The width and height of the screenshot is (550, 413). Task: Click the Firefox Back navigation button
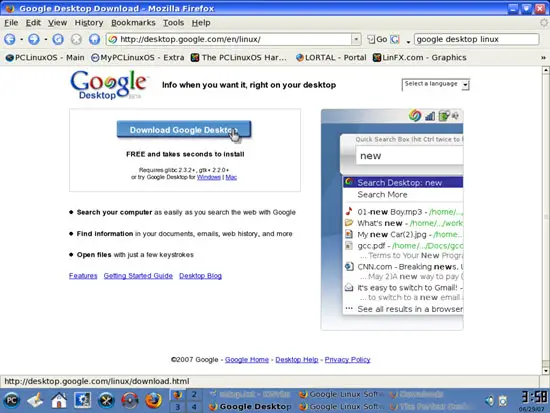tap(10, 39)
